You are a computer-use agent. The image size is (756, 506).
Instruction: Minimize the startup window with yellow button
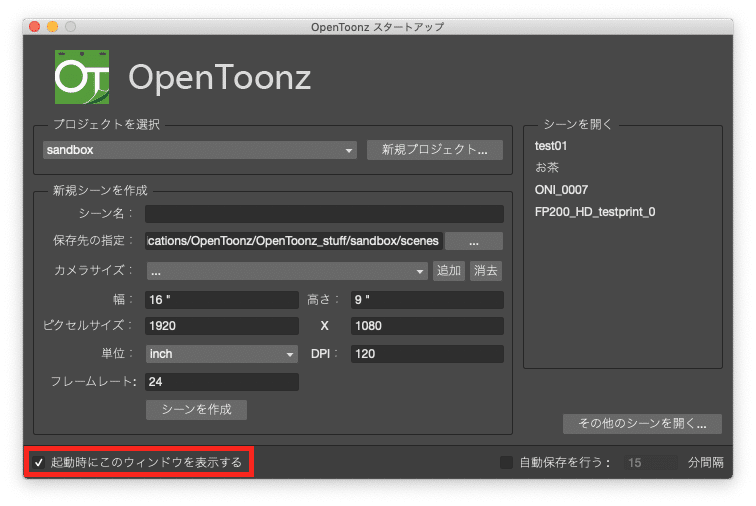pyautogui.click(x=53, y=27)
